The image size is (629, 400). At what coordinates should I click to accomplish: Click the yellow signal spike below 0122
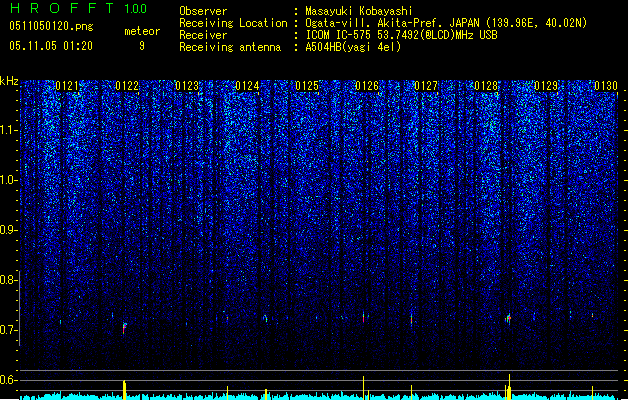click(x=124, y=389)
